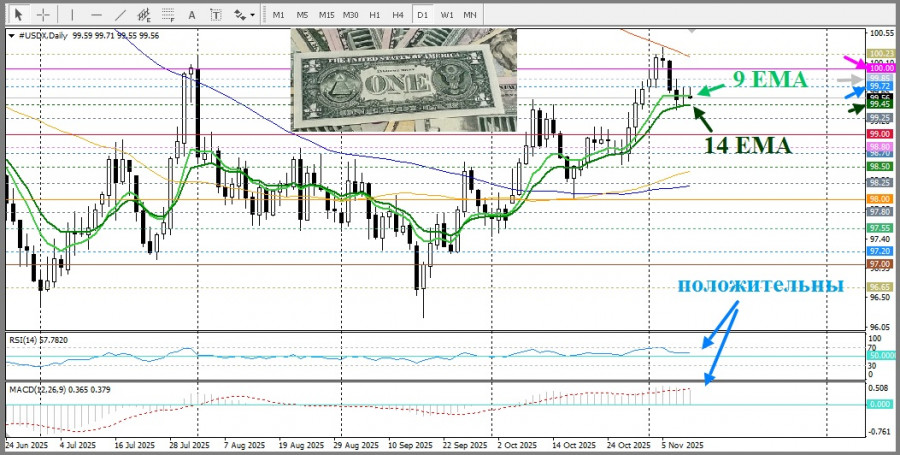Screen dimensions: 900x455
Task: Click the 5 Nov 2025 date label
Action: coord(682,445)
